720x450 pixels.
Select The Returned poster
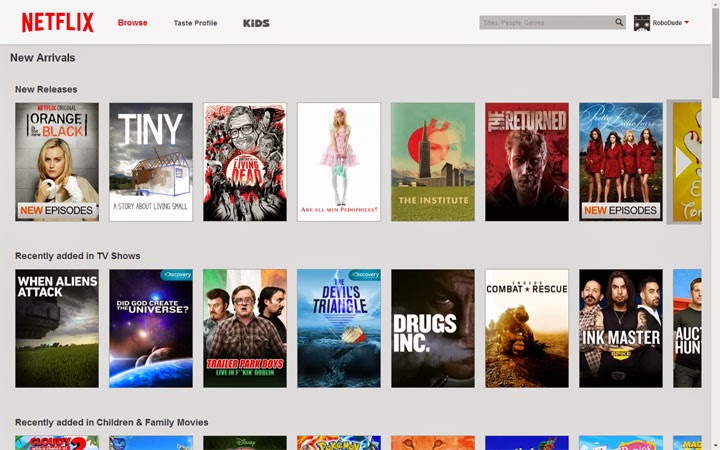(x=527, y=162)
